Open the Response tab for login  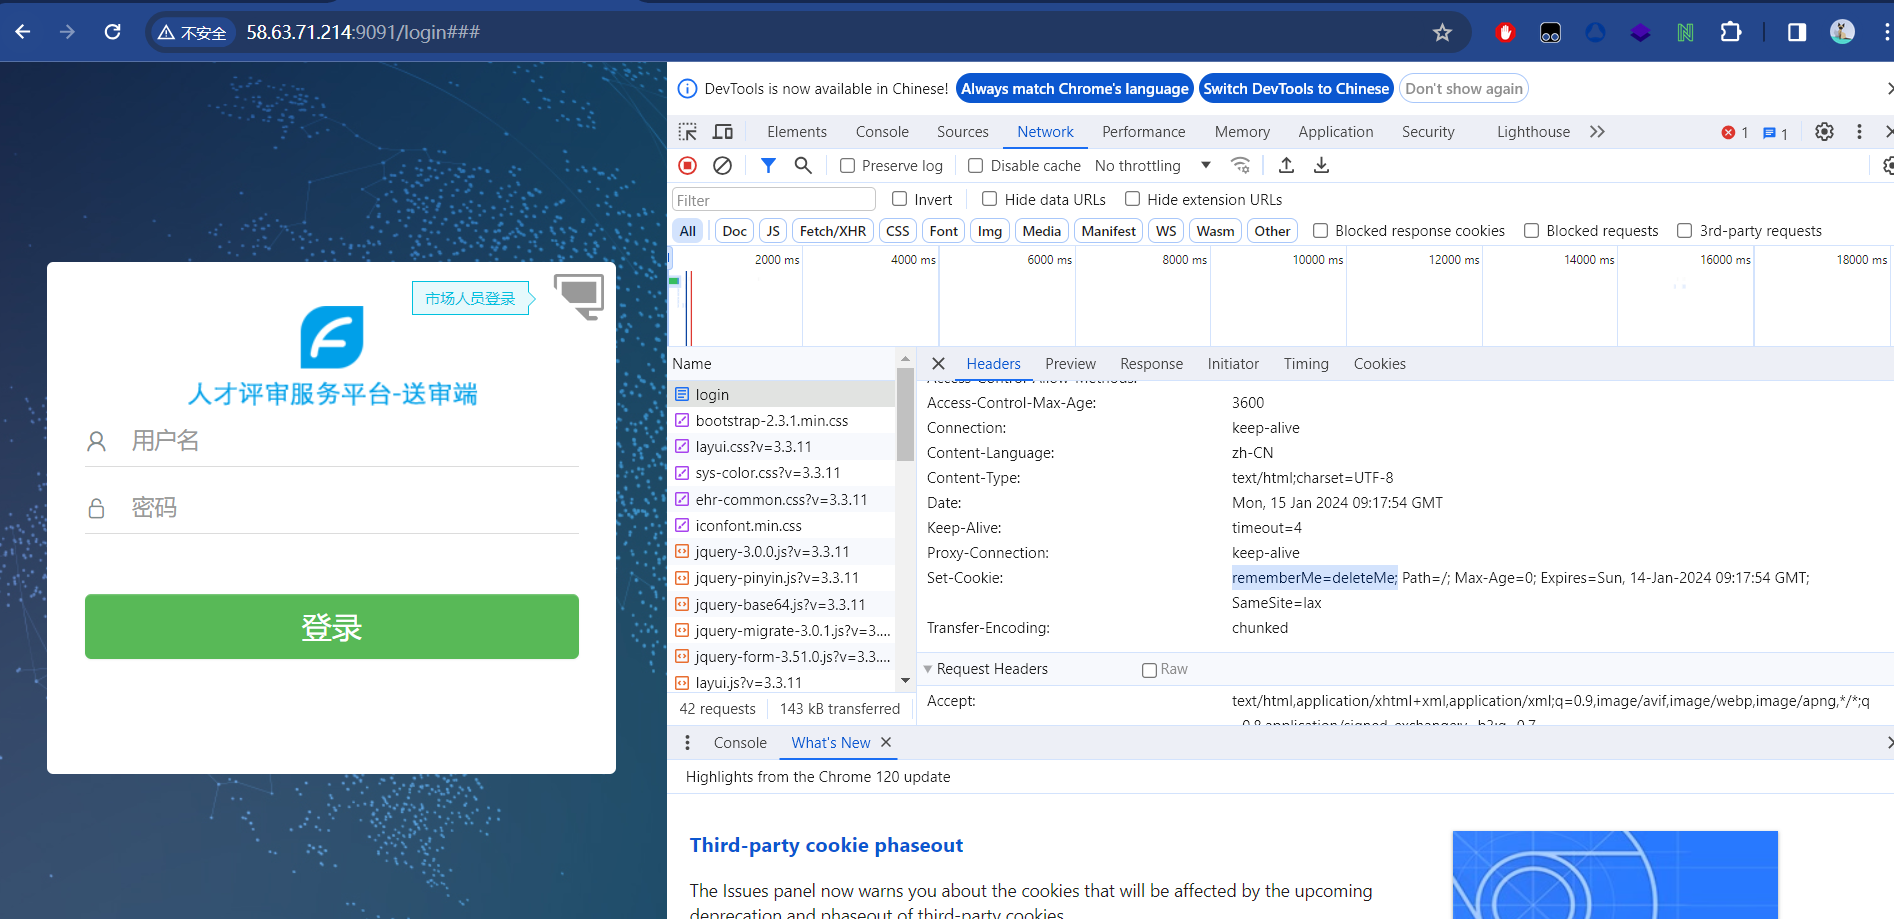(1151, 364)
